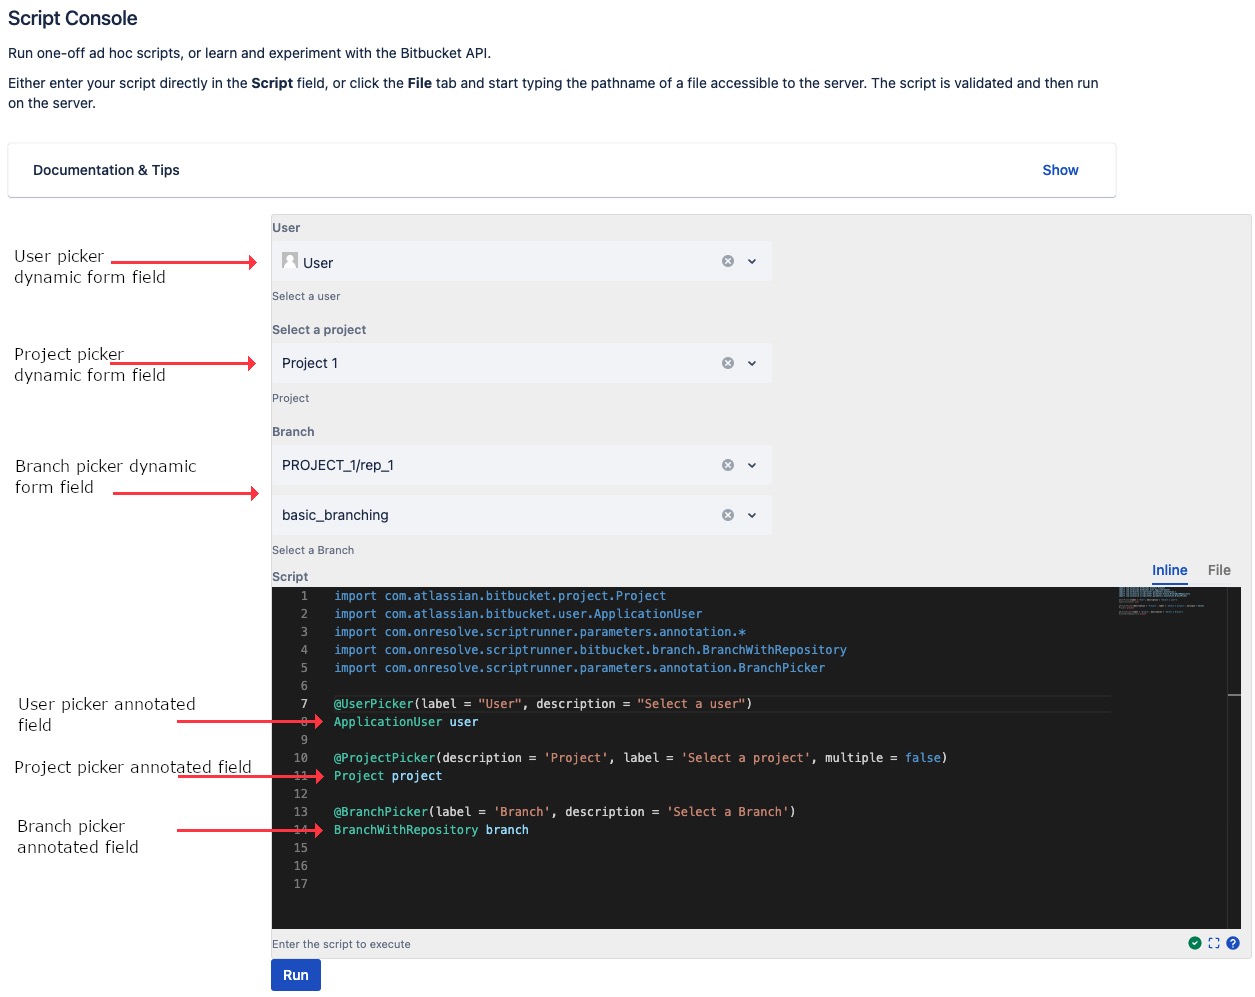This screenshot has width=1255, height=997.
Task: Click the import ApplicationUser line 2
Action: coord(518,614)
